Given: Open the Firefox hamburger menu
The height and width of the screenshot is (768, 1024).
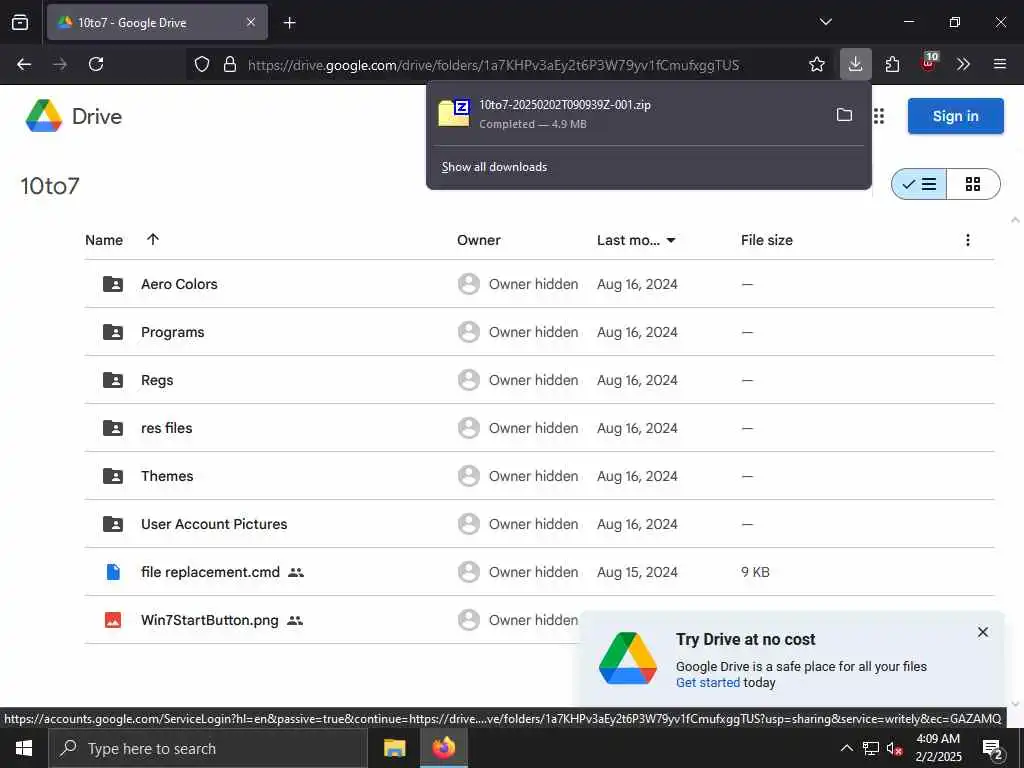Looking at the screenshot, I should (1000, 64).
